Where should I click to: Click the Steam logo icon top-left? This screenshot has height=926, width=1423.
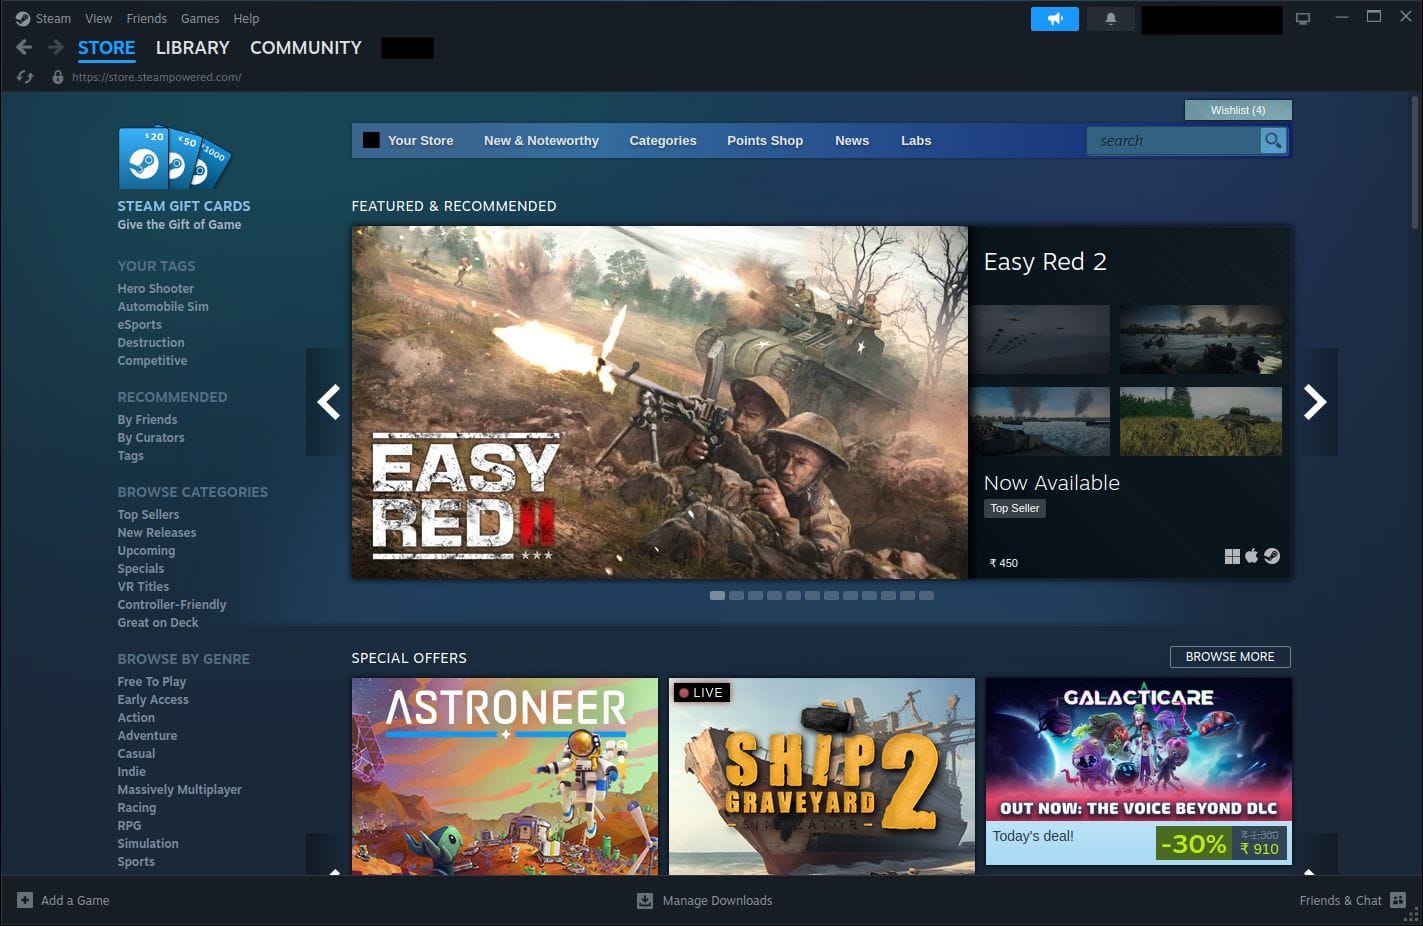24,18
